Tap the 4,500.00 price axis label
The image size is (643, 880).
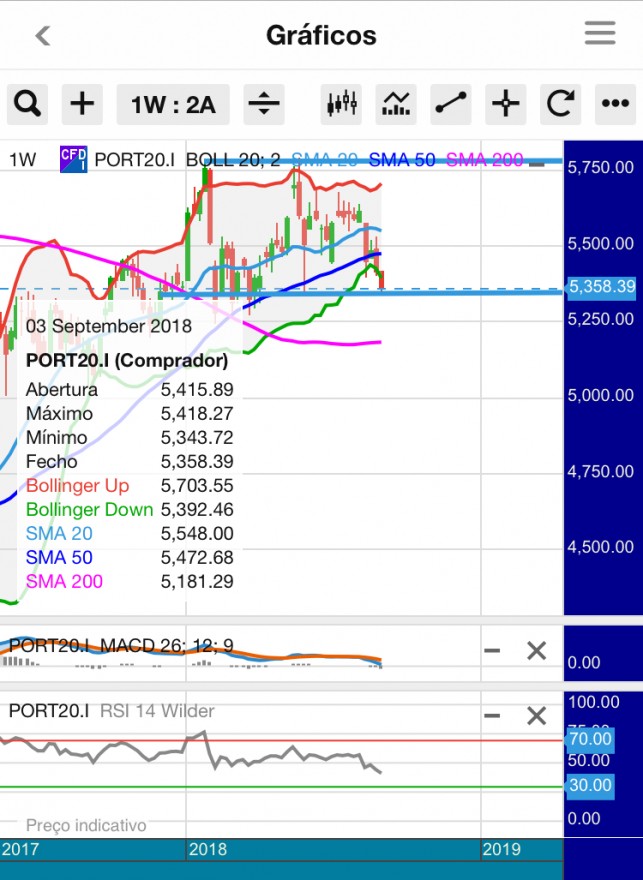(x=600, y=547)
